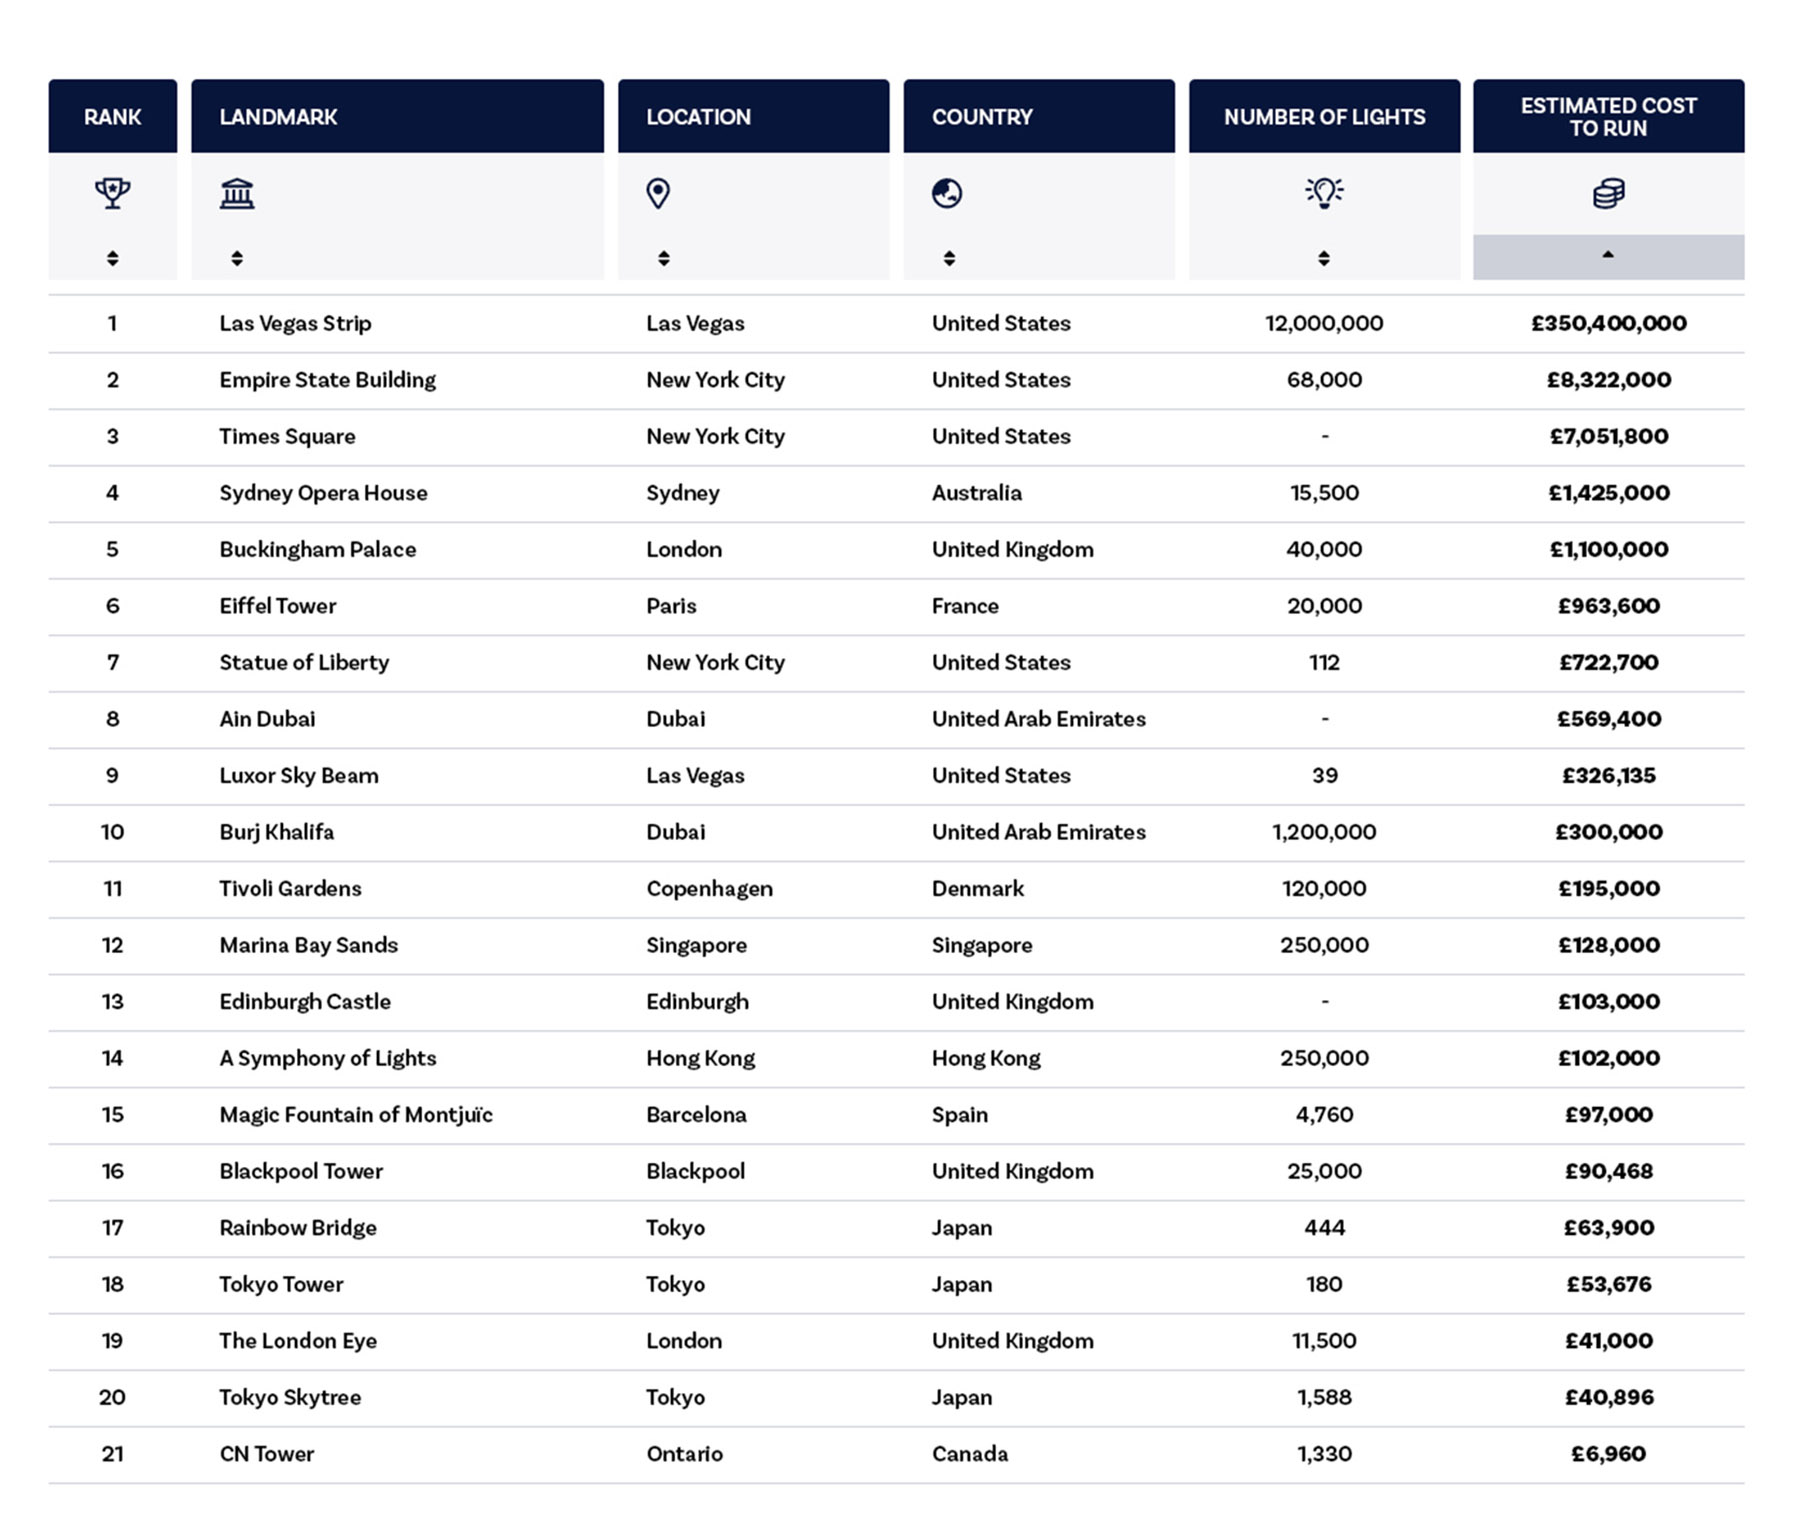Screen dimensions: 1800x1517
Task: Click the museum building icon under Landmark
Action: pyautogui.click(x=237, y=193)
